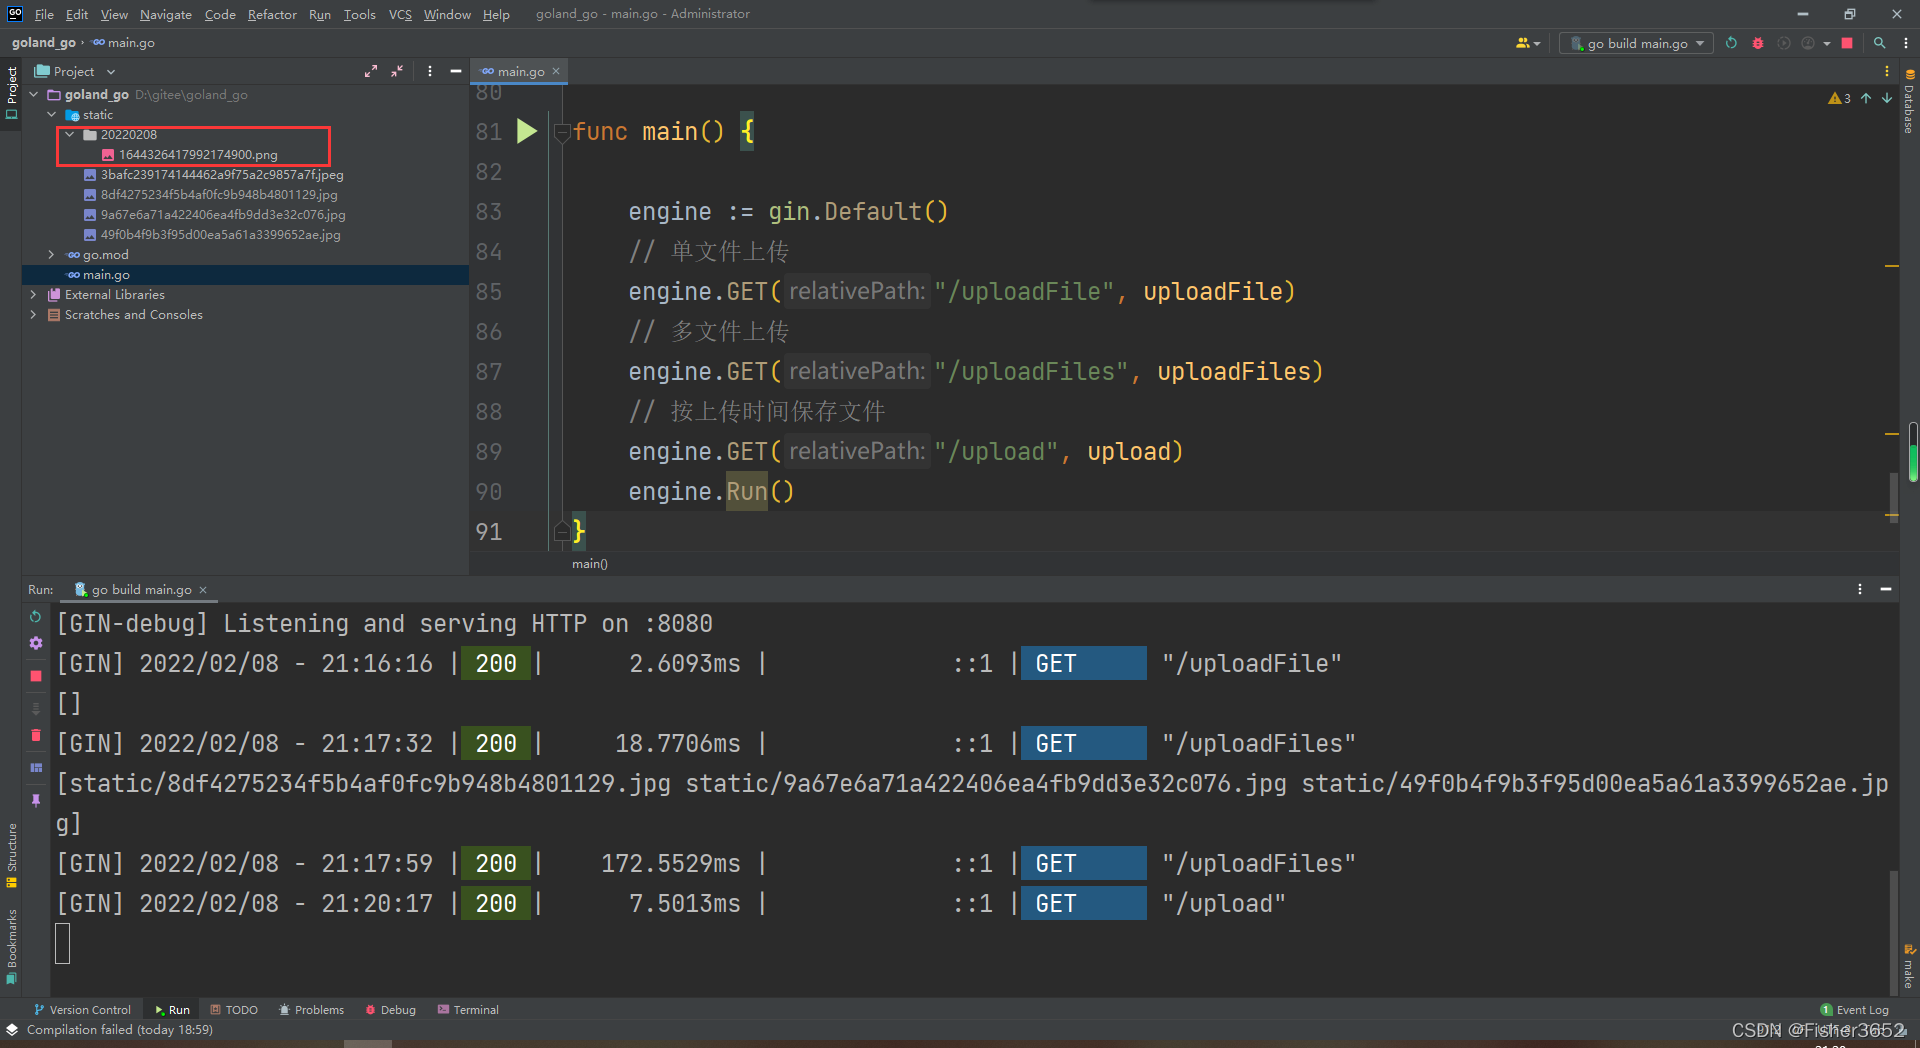Toggle the make side tool window

(x=1909, y=967)
